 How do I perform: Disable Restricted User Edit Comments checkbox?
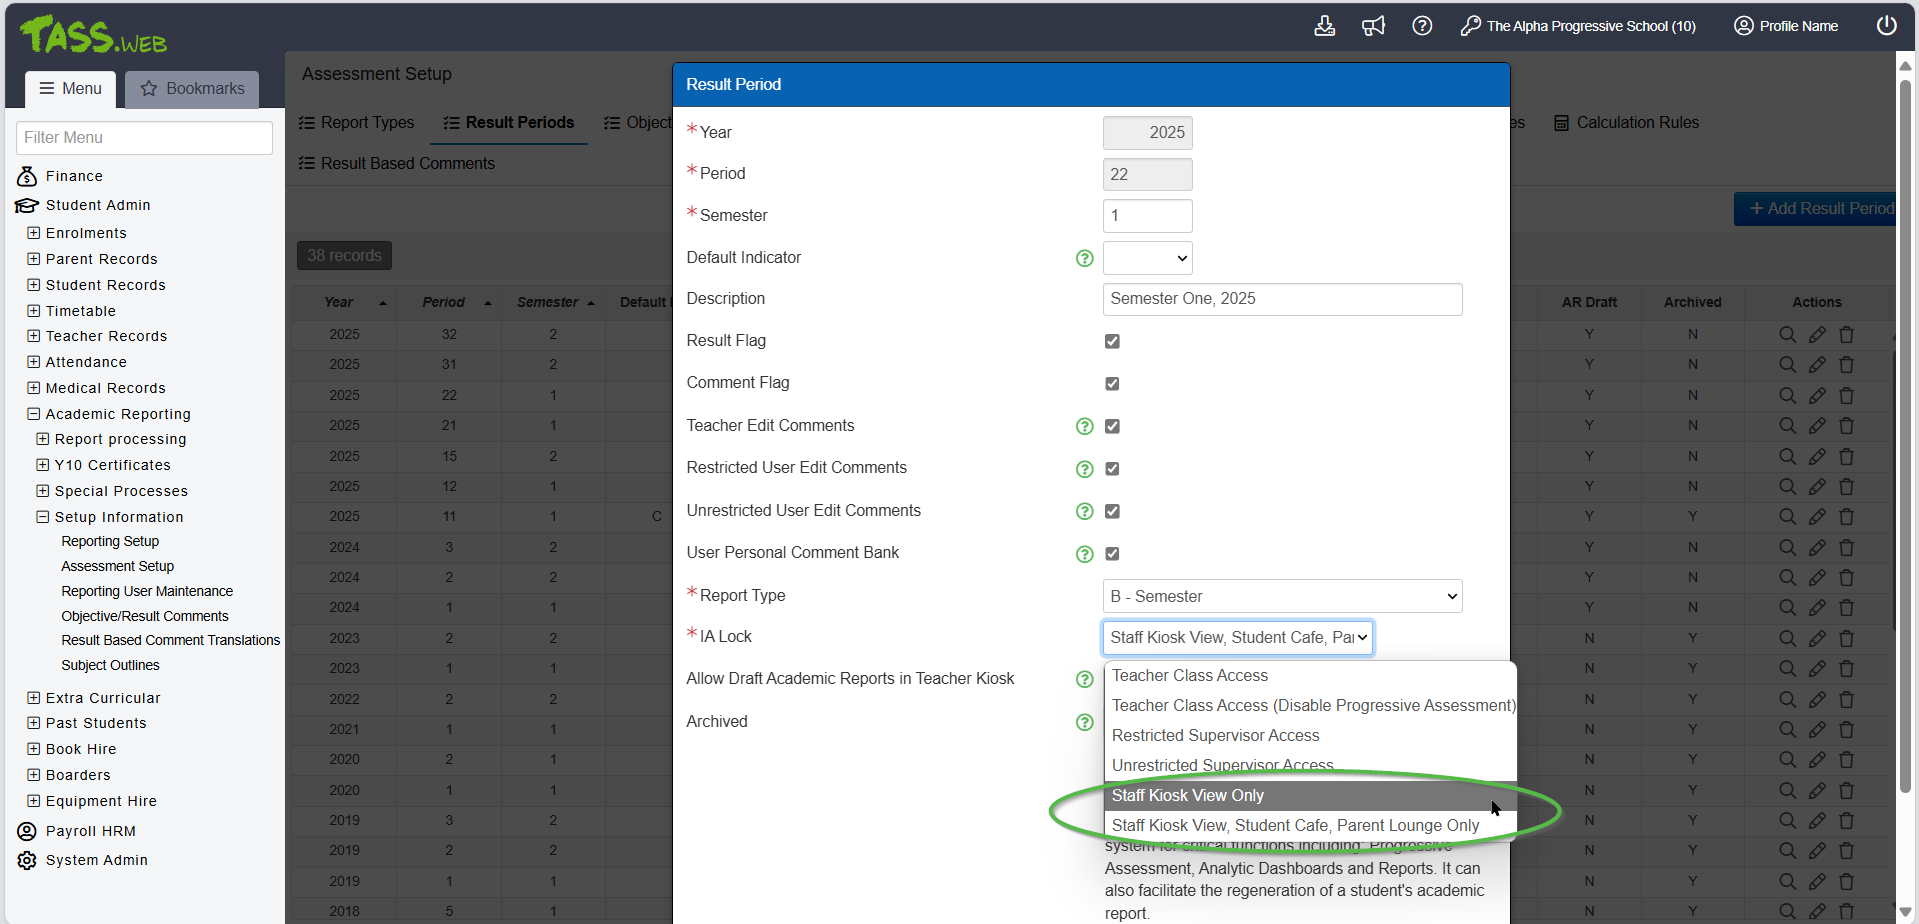coord(1112,469)
